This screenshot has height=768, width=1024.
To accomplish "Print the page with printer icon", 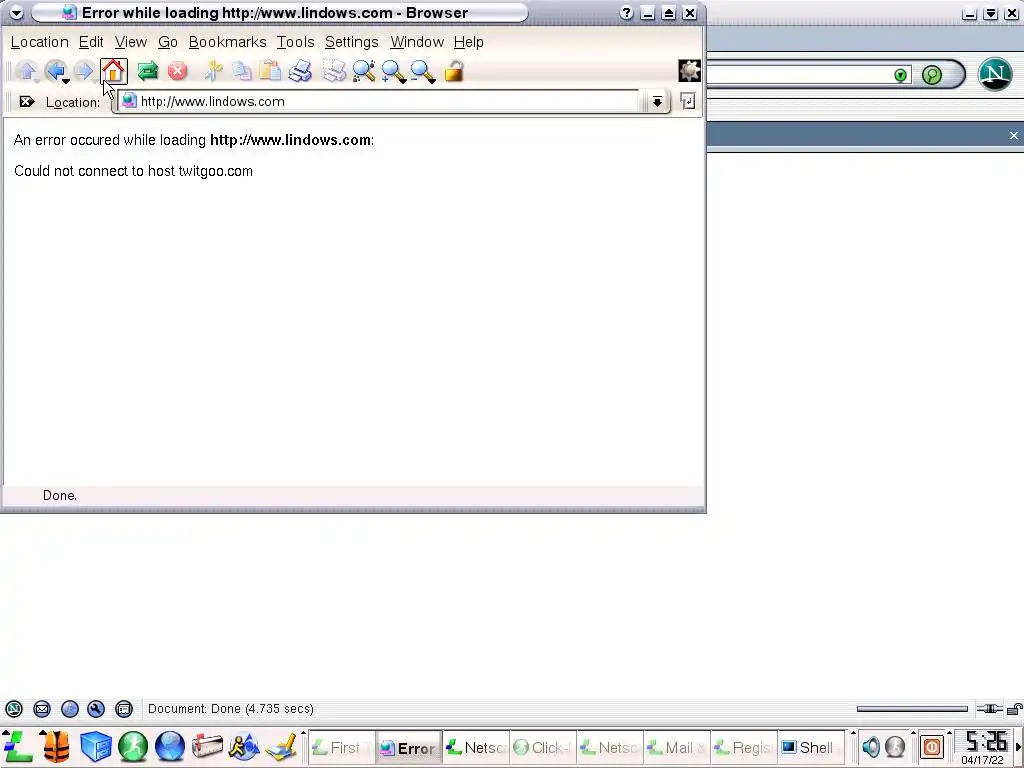I will pos(300,71).
